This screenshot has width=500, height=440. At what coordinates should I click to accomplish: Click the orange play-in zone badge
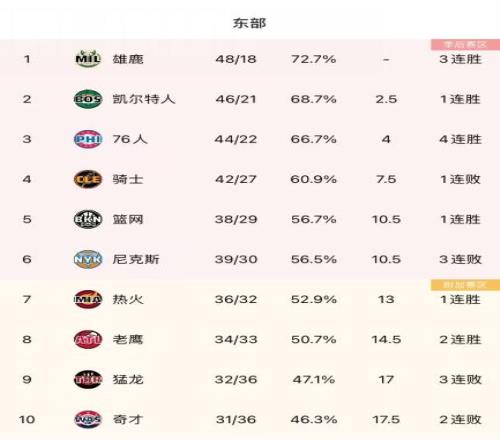click(465, 285)
